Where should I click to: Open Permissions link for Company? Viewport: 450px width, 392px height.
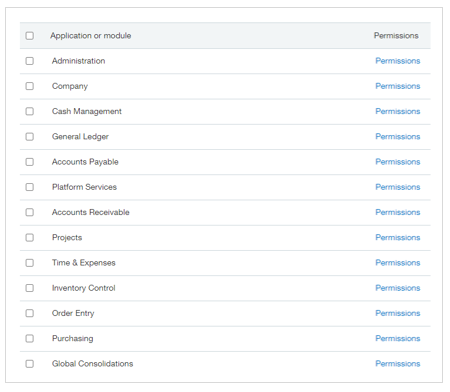point(398,86)
